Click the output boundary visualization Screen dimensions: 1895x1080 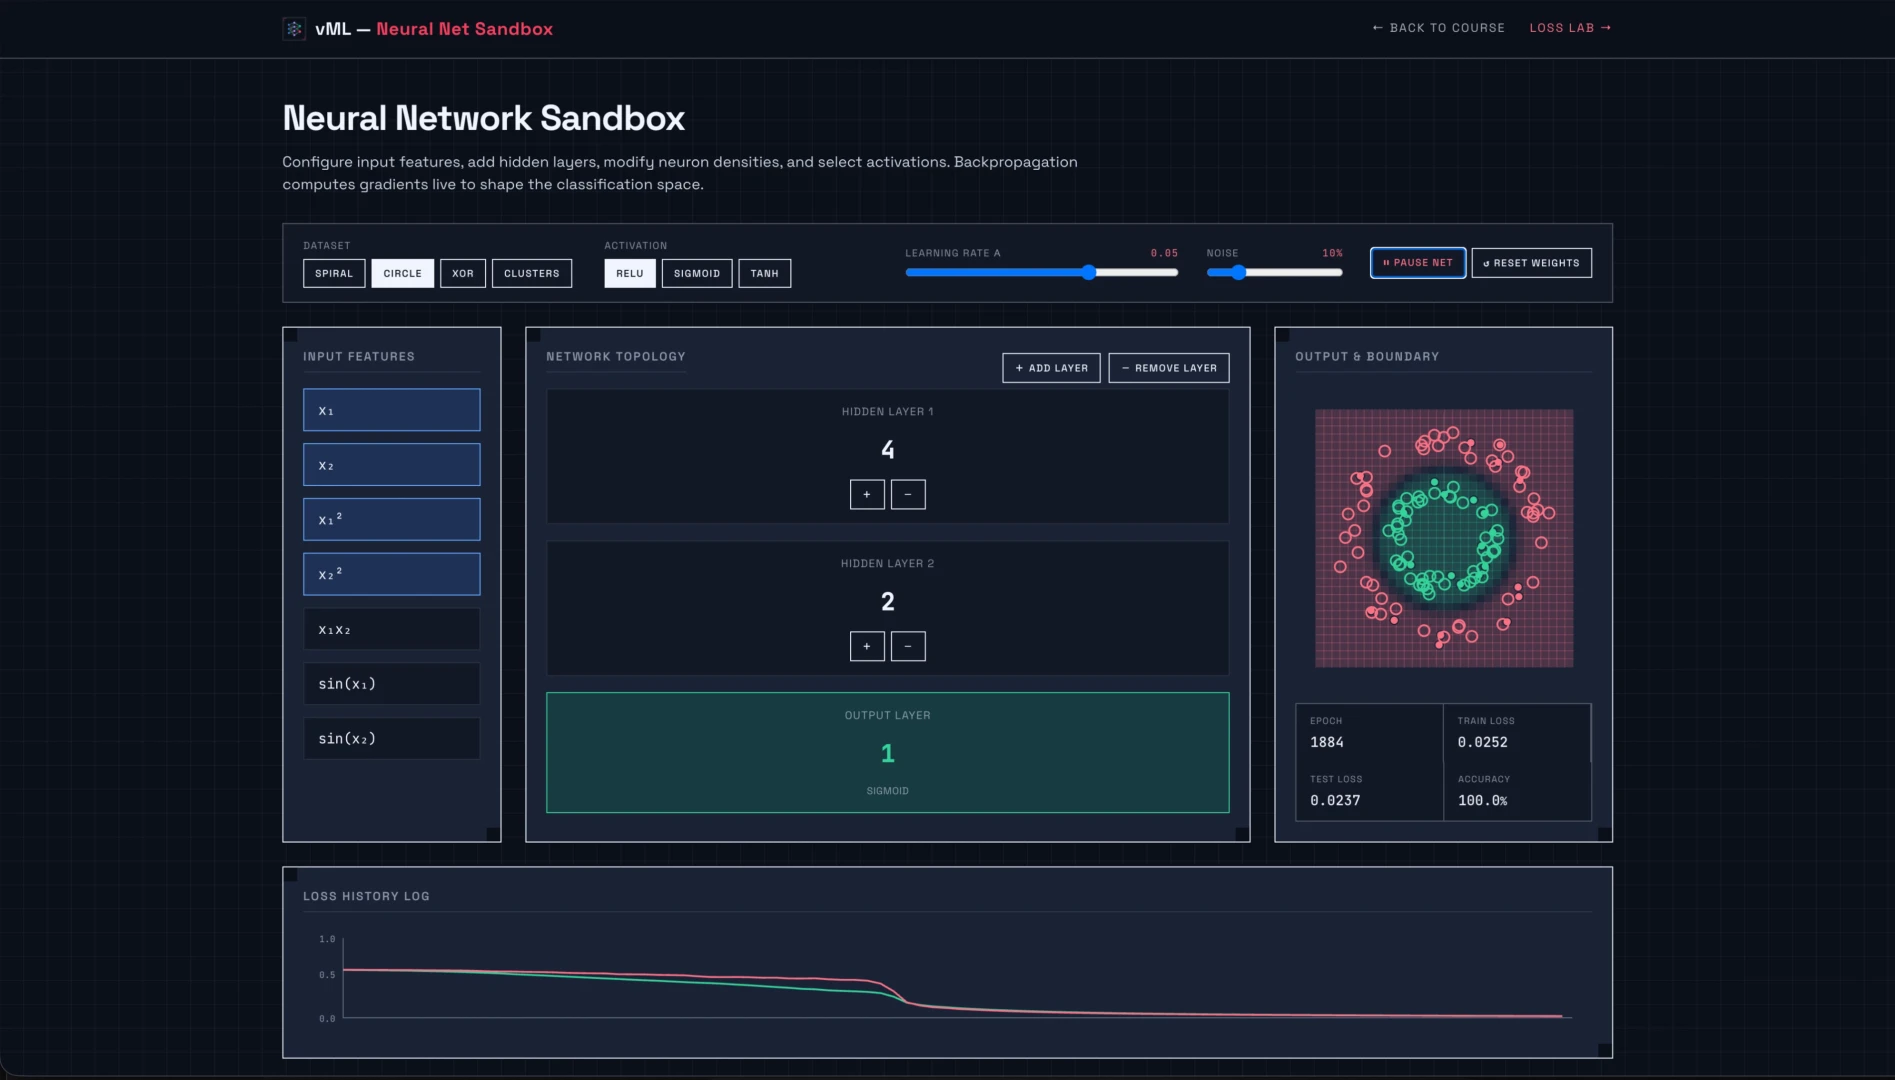tap(1444, 538)
